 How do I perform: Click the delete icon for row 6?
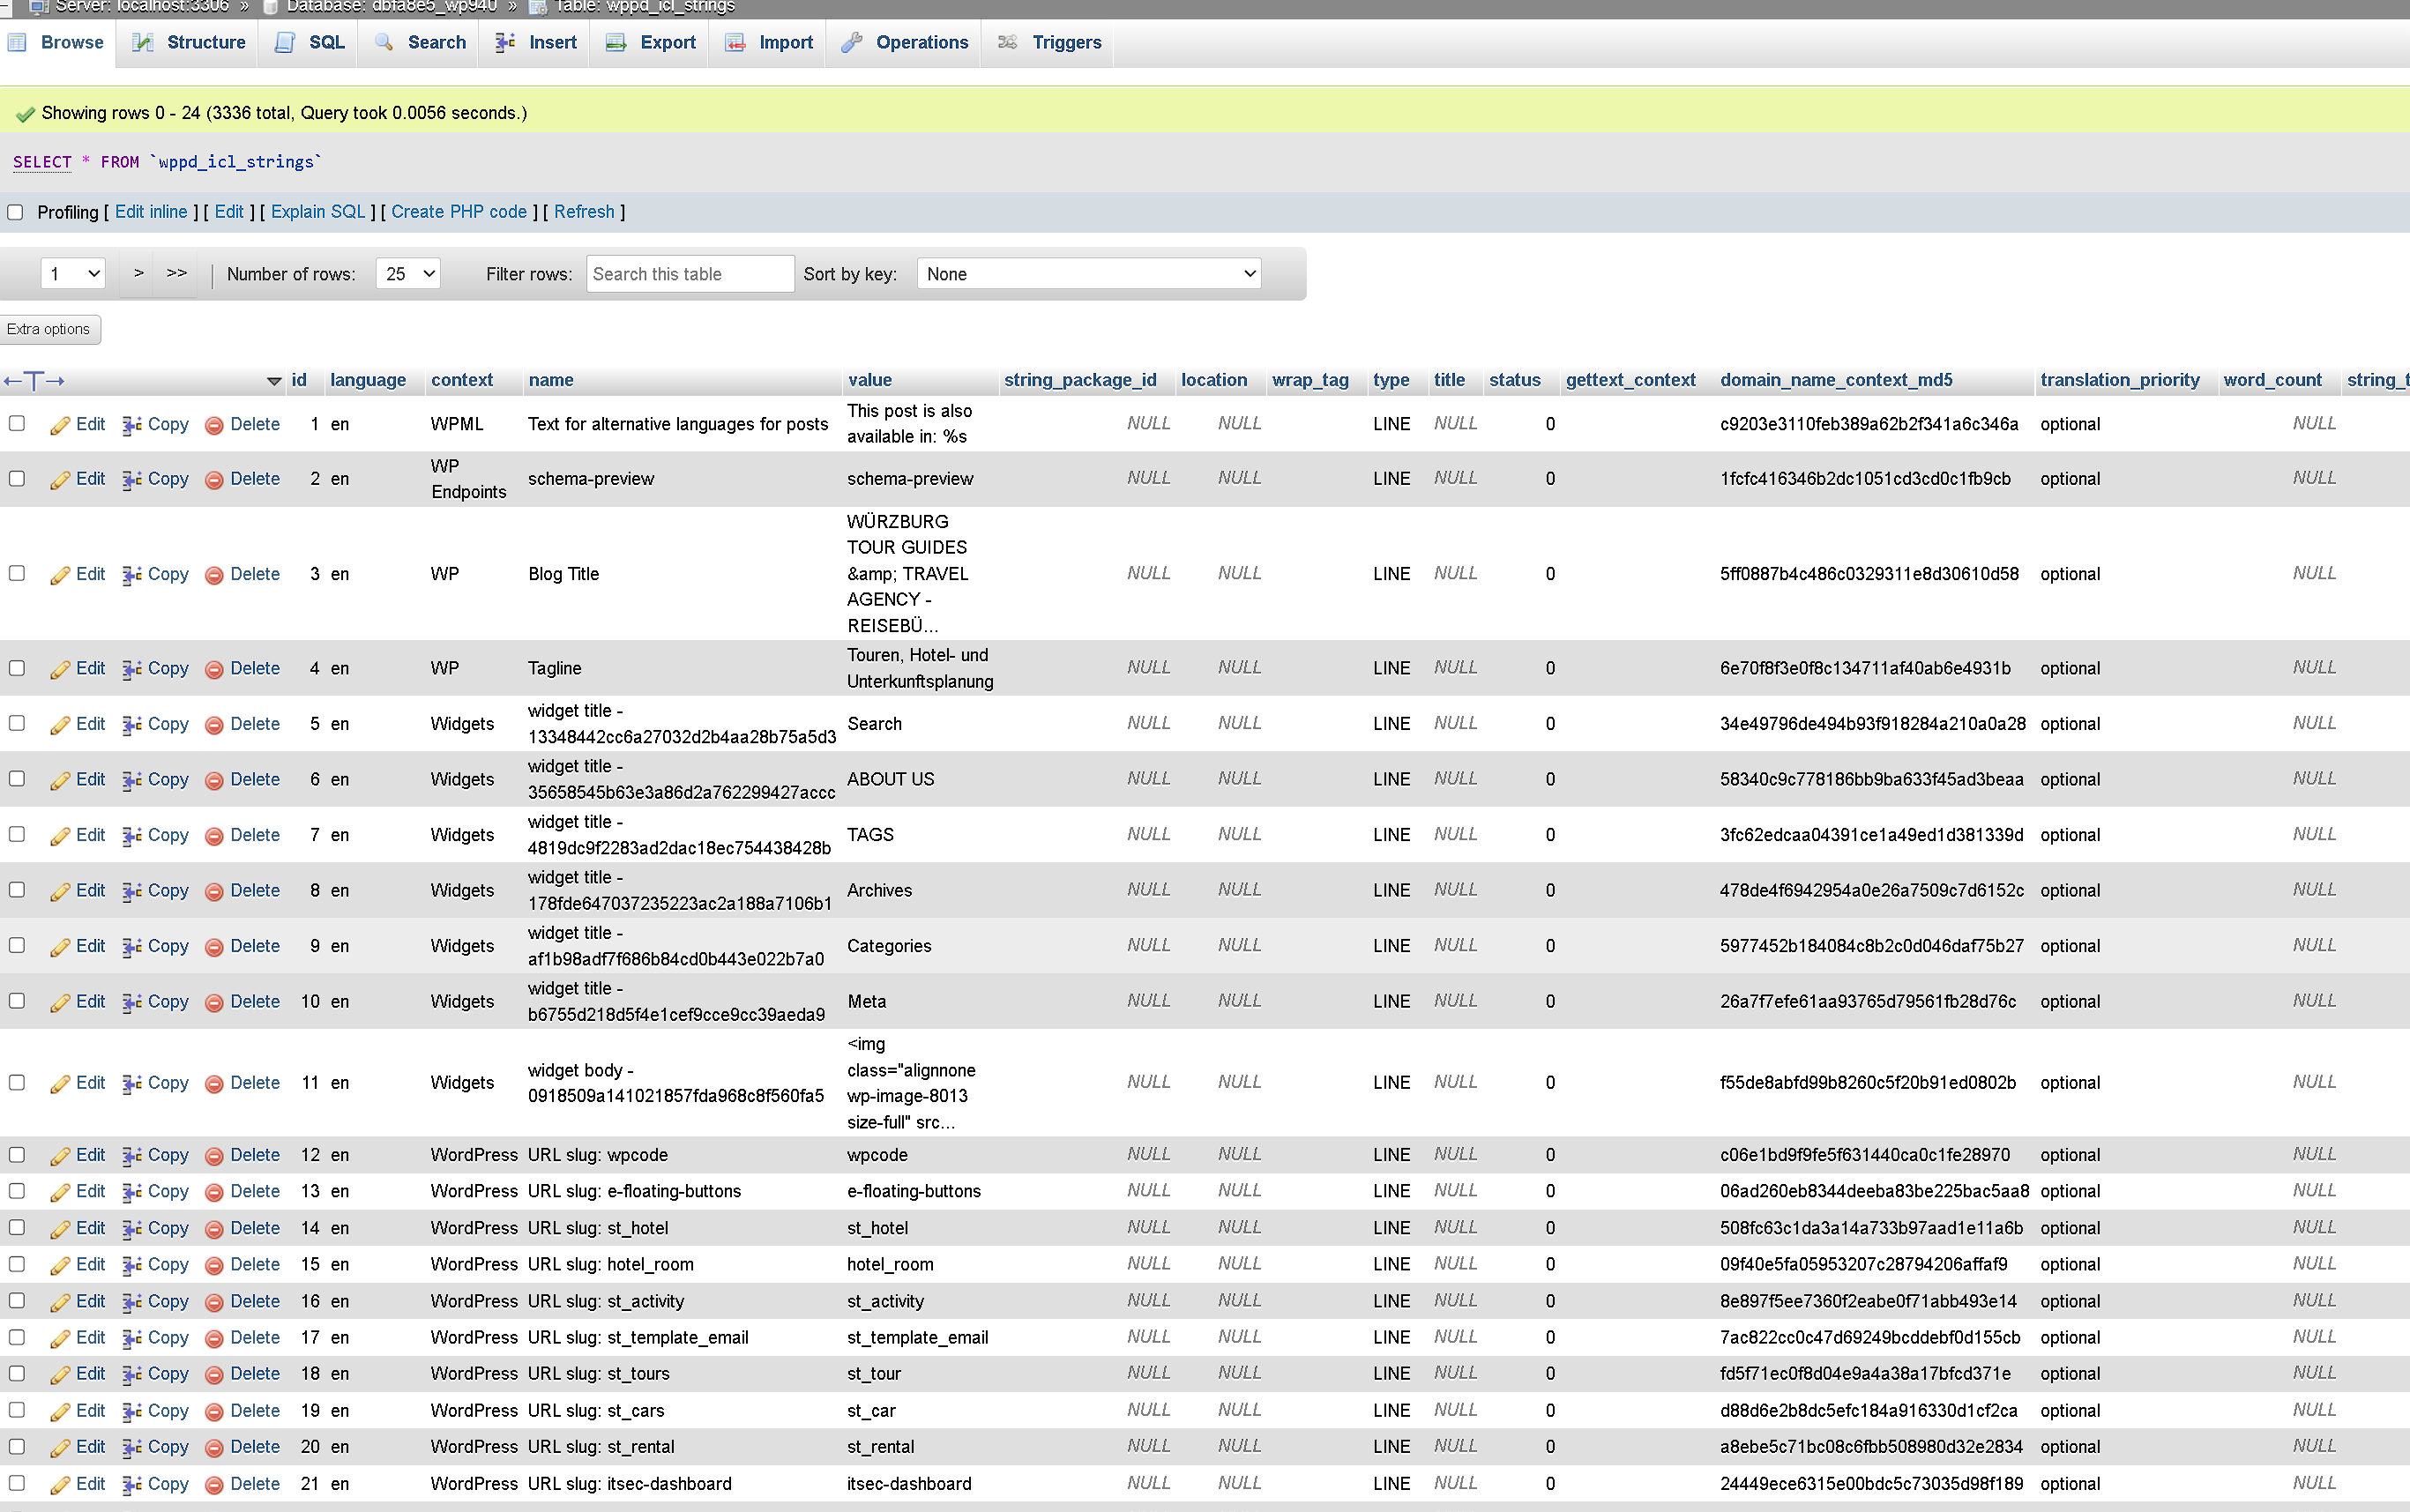pyautogui.click(x=214, y=780)
